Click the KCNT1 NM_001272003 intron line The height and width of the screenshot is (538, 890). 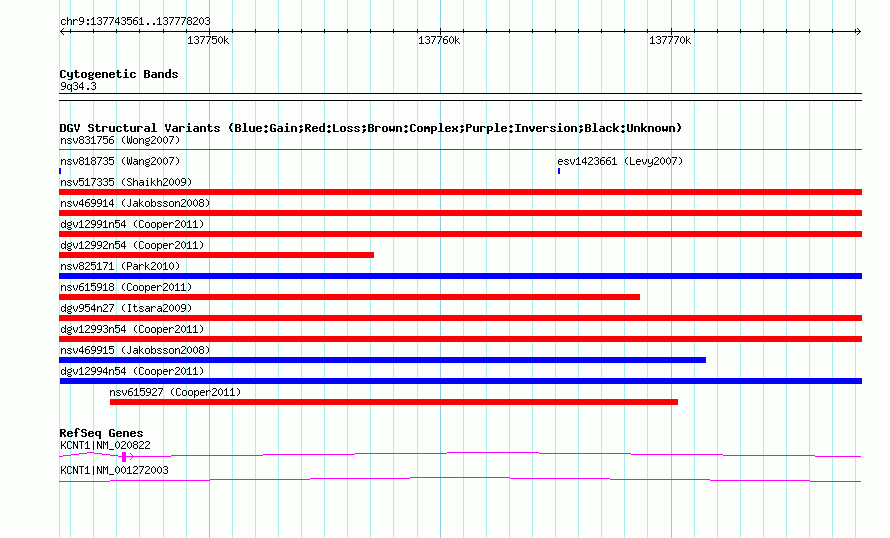[460, 480]
